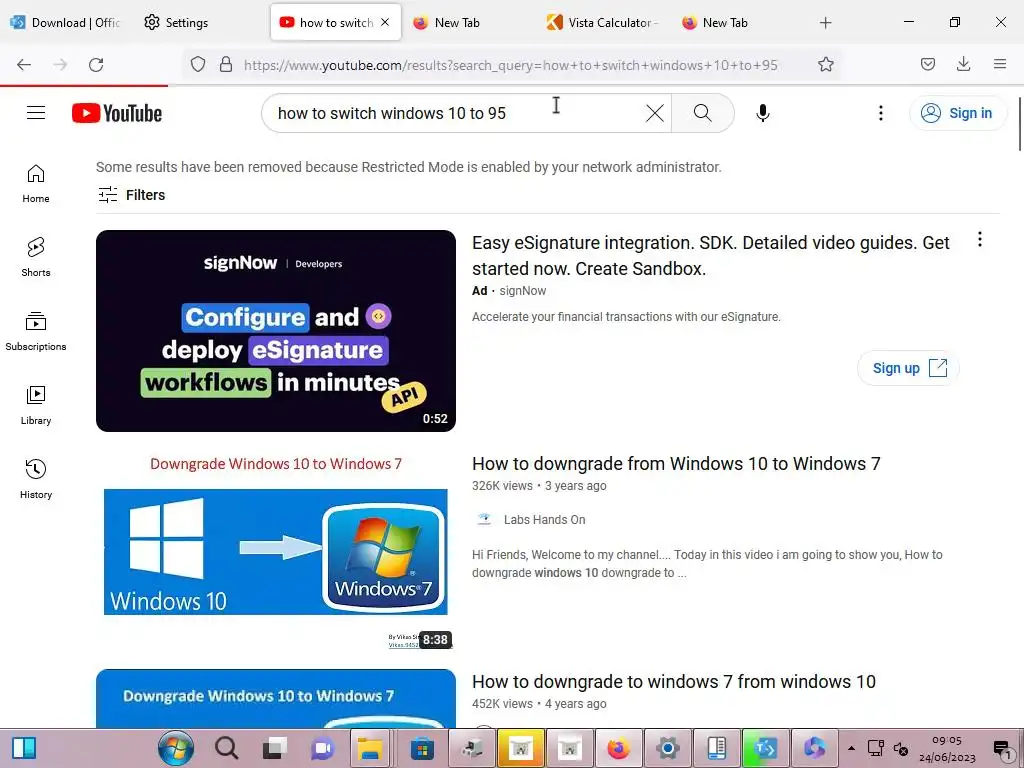Clear the search query with the X
This screenshot has width=1024, height=768.
(654, 113)
